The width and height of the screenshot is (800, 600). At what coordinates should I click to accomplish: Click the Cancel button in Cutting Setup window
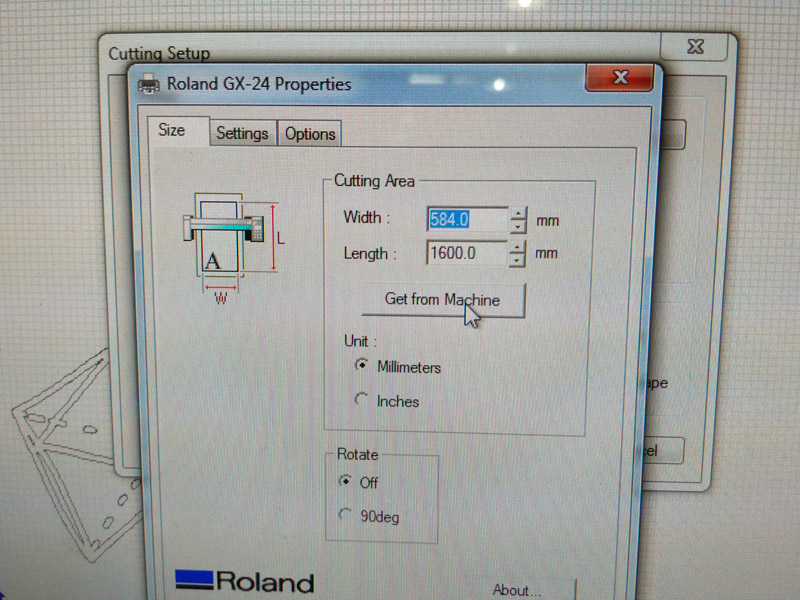pos(663,451)
